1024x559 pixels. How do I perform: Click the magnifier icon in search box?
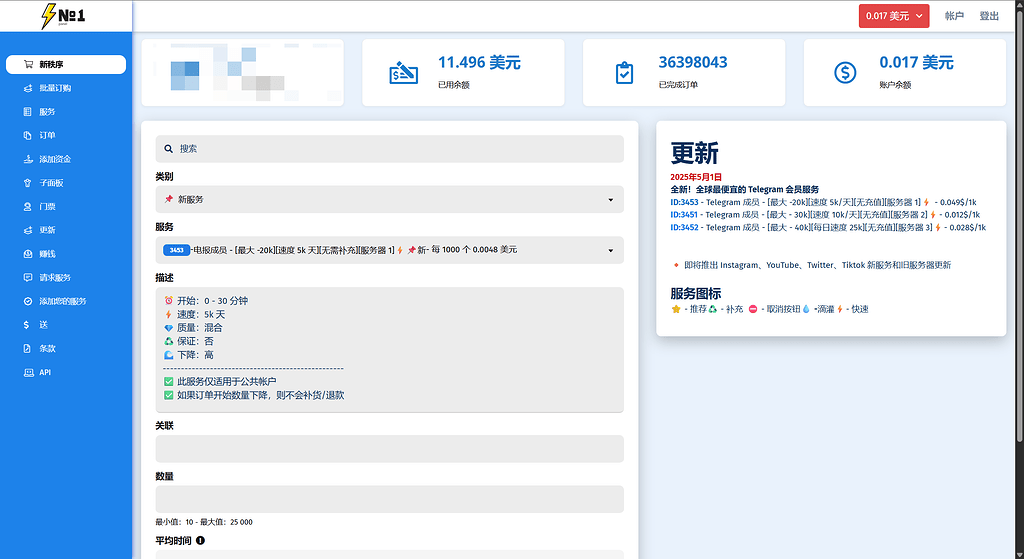point(168,149)
